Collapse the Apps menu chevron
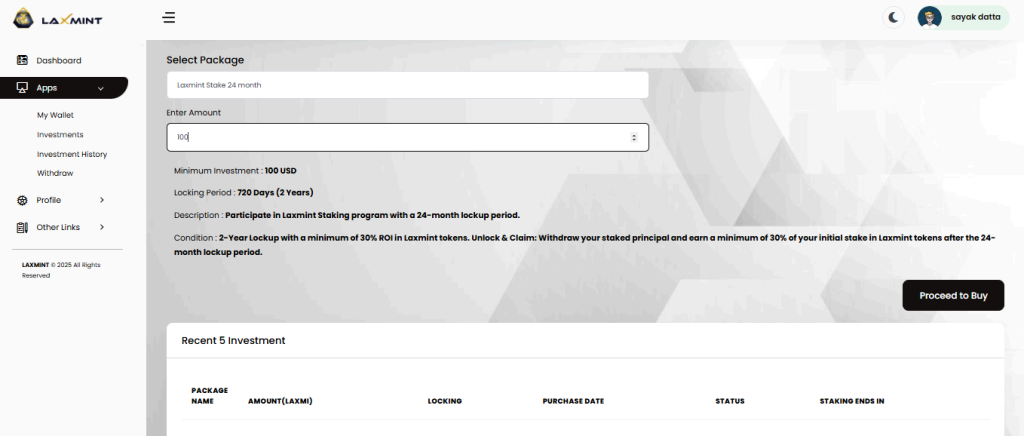The height and width of the screenshot is (436, 1024). tap(102, 88)
